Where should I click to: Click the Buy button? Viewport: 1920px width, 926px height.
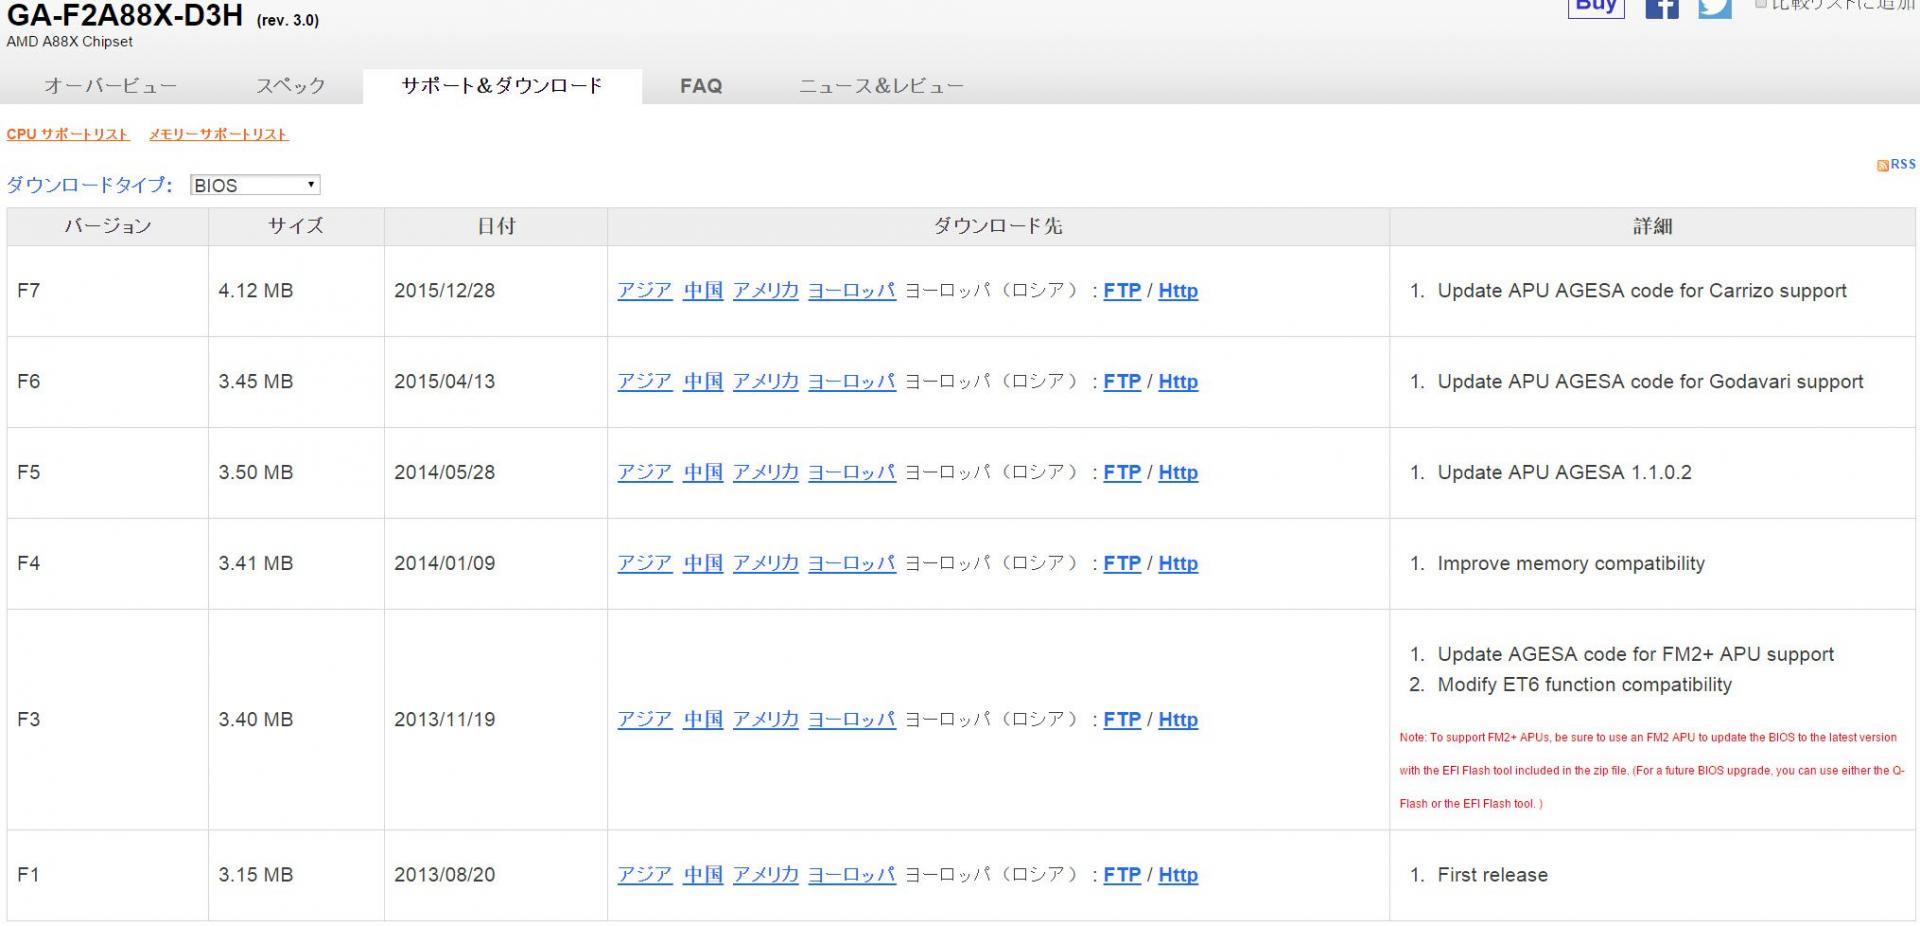point(1596,8)
